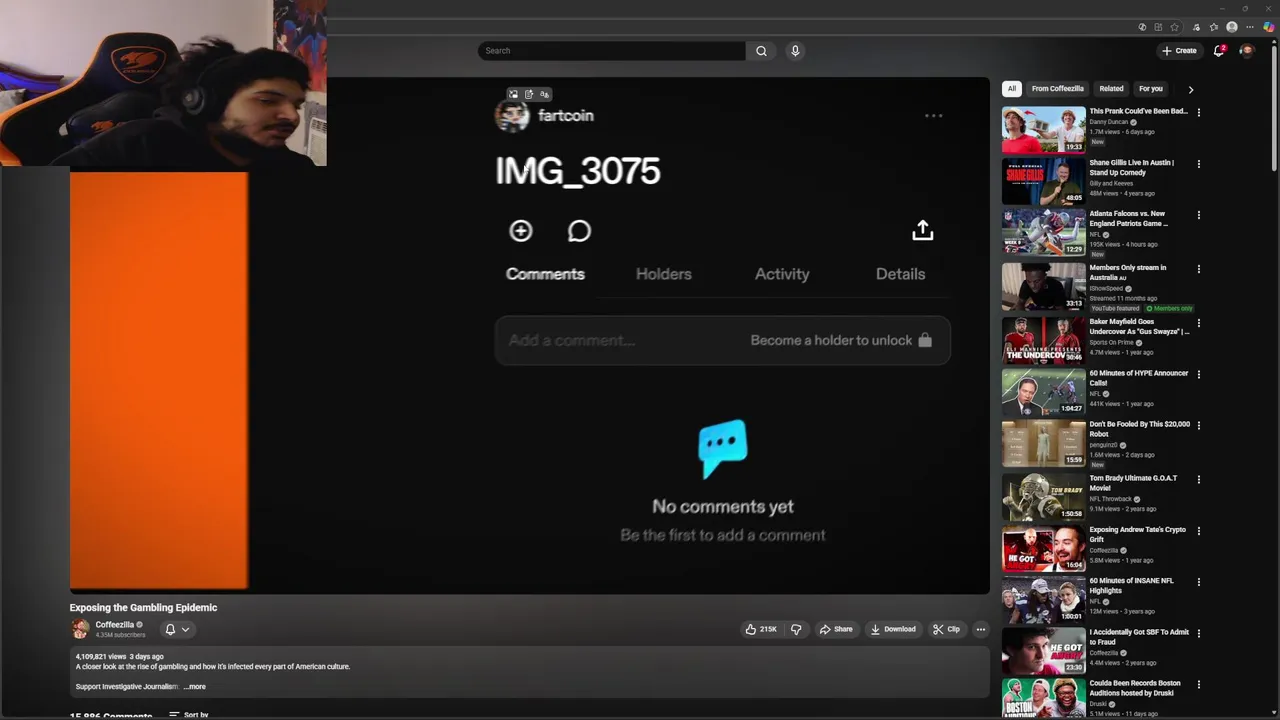The width and height of the screenshot is (1280, 720).
Task: Click the Add a comment field
Action: [x=722, y=340]
